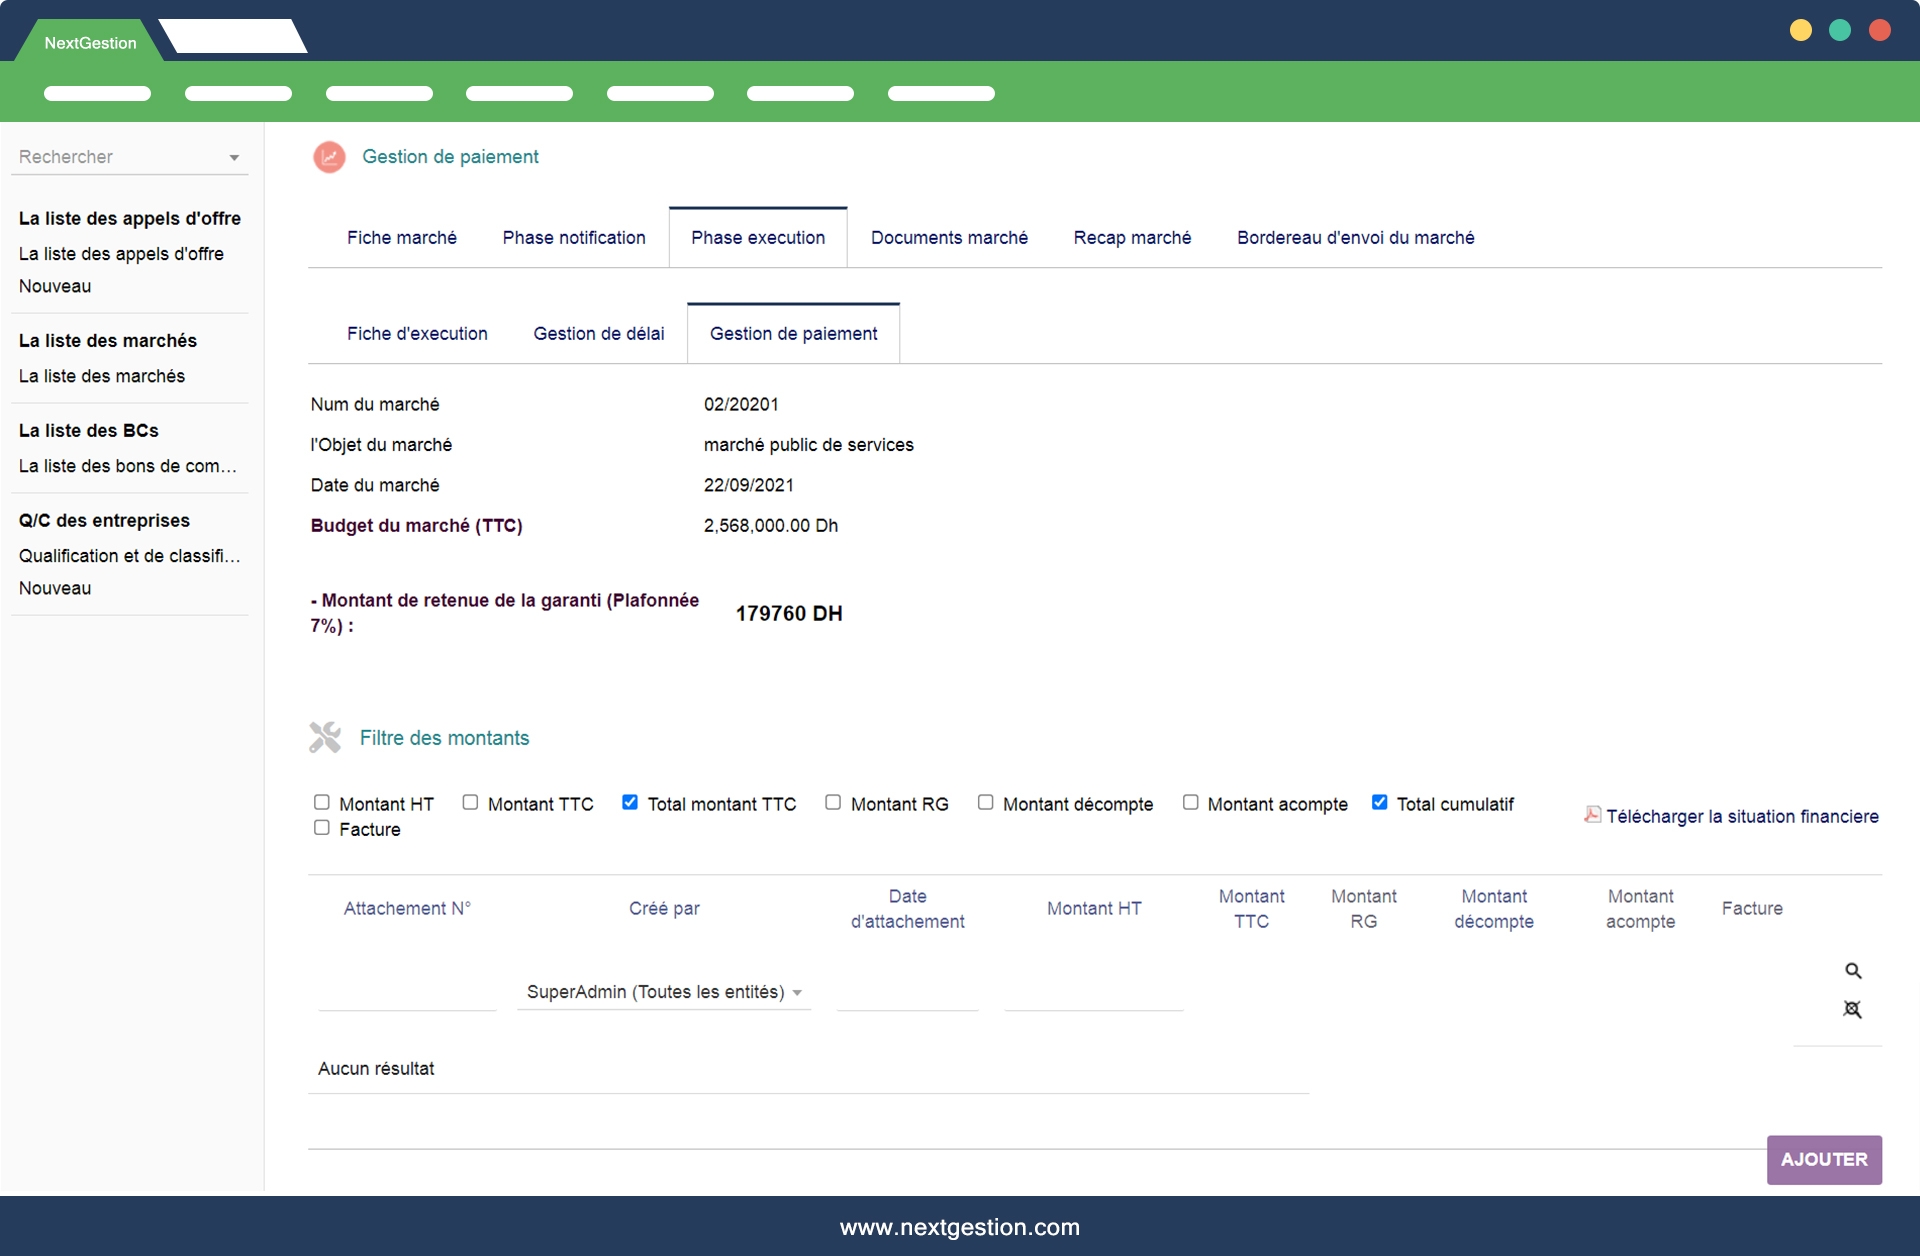Click the PDF icon beside Télécharger

[1592, 815]
